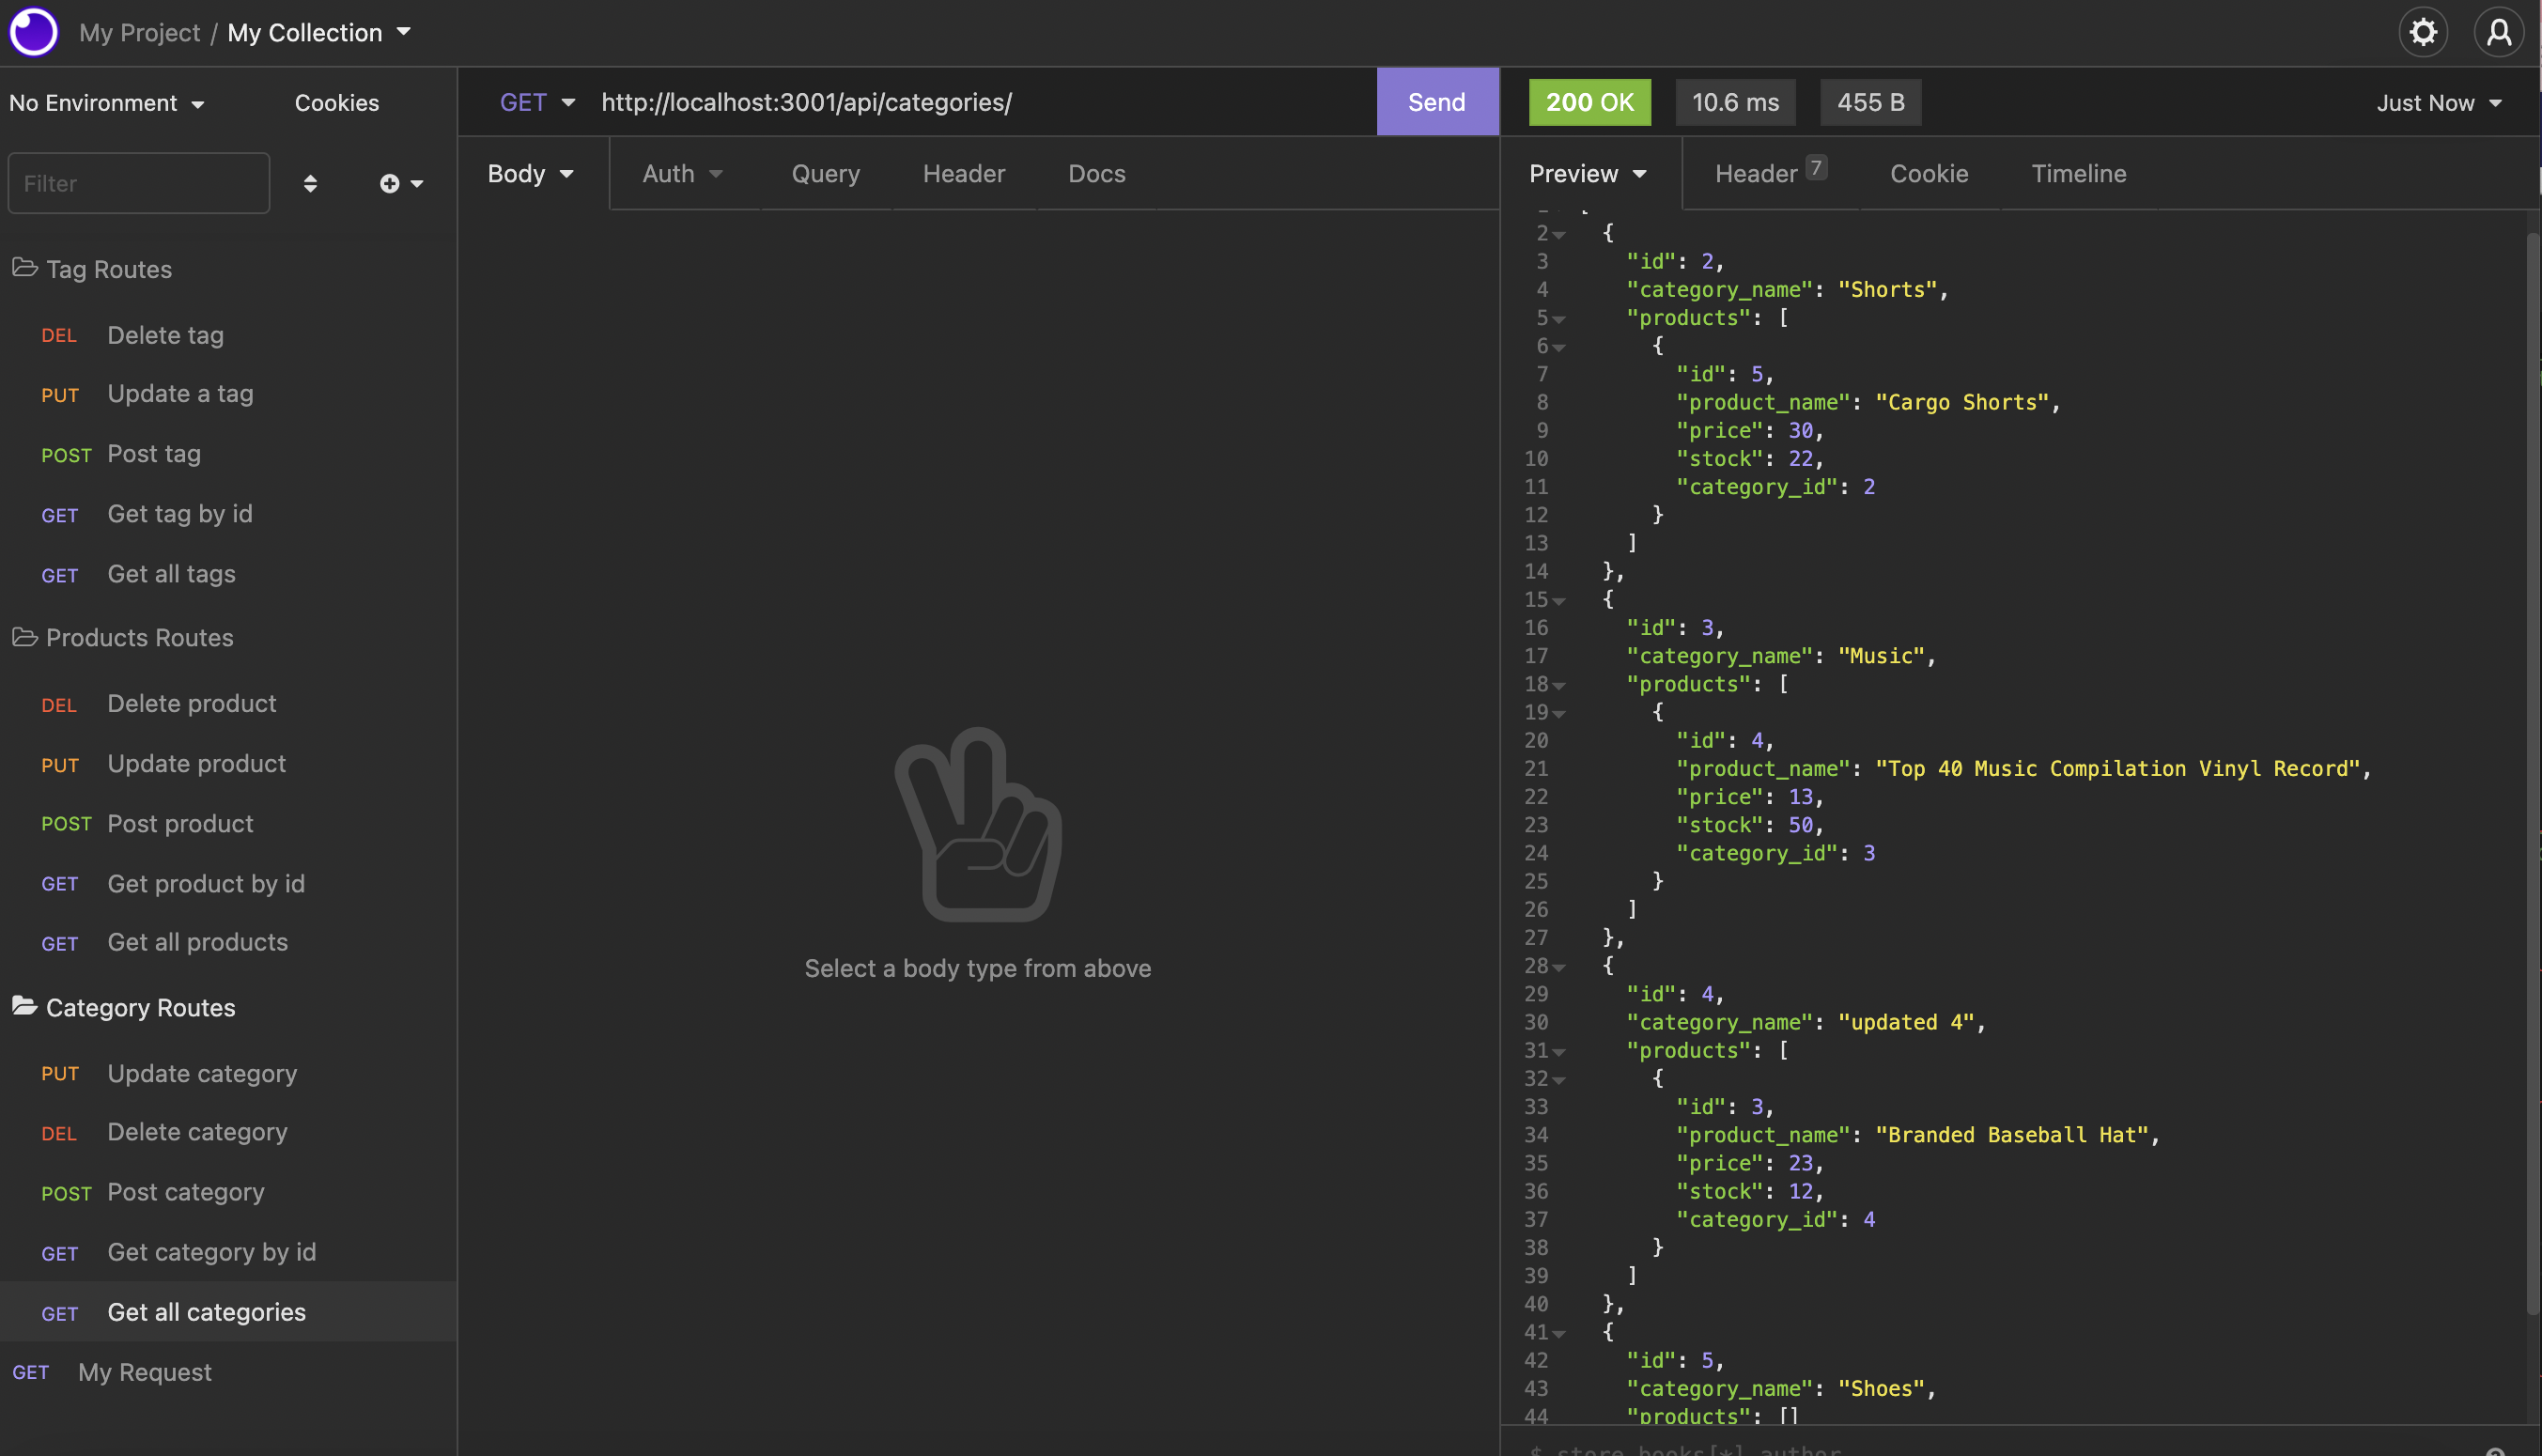Image resolution: width=2542 pixels, height=1456 pixels.
Task: Click the Tag Routes folder icon
Action: click(x=24, y=268)
